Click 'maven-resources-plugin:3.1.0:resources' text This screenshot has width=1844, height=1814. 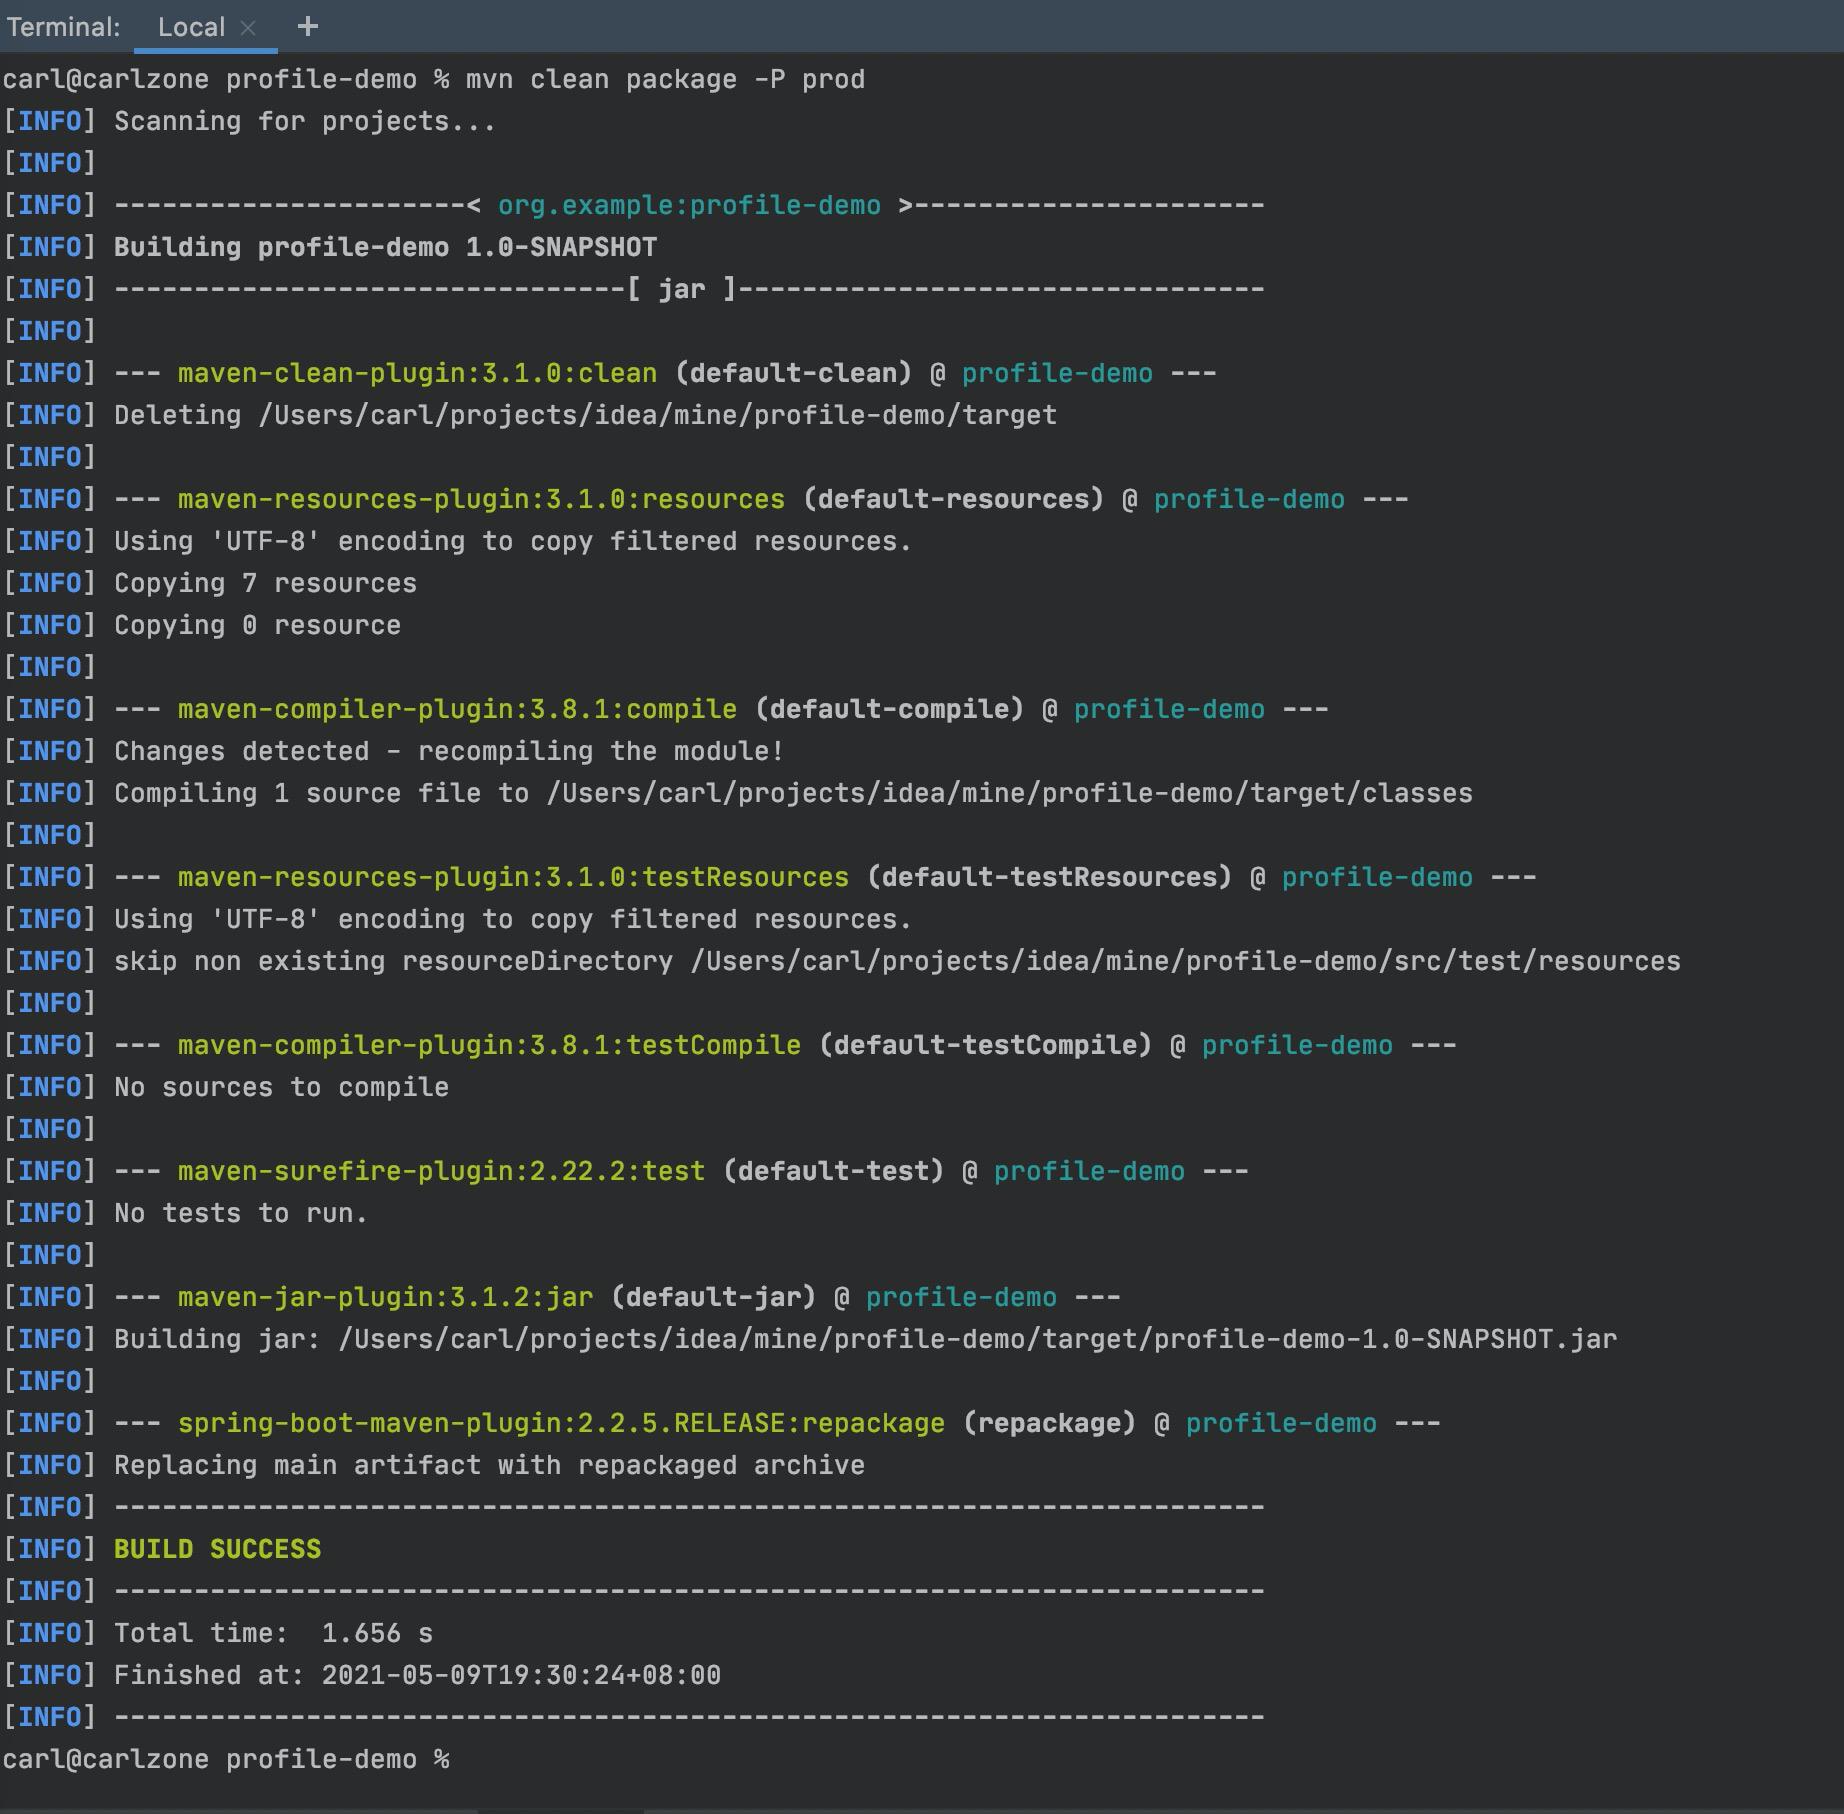[x=481, y=500]
